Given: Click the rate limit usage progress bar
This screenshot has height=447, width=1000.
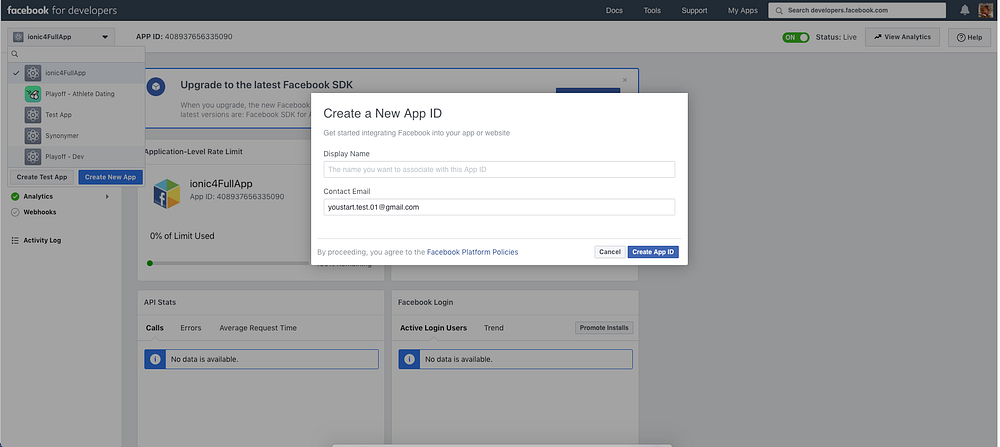Looking at the screenshot, I should click(x=229, y=263).
